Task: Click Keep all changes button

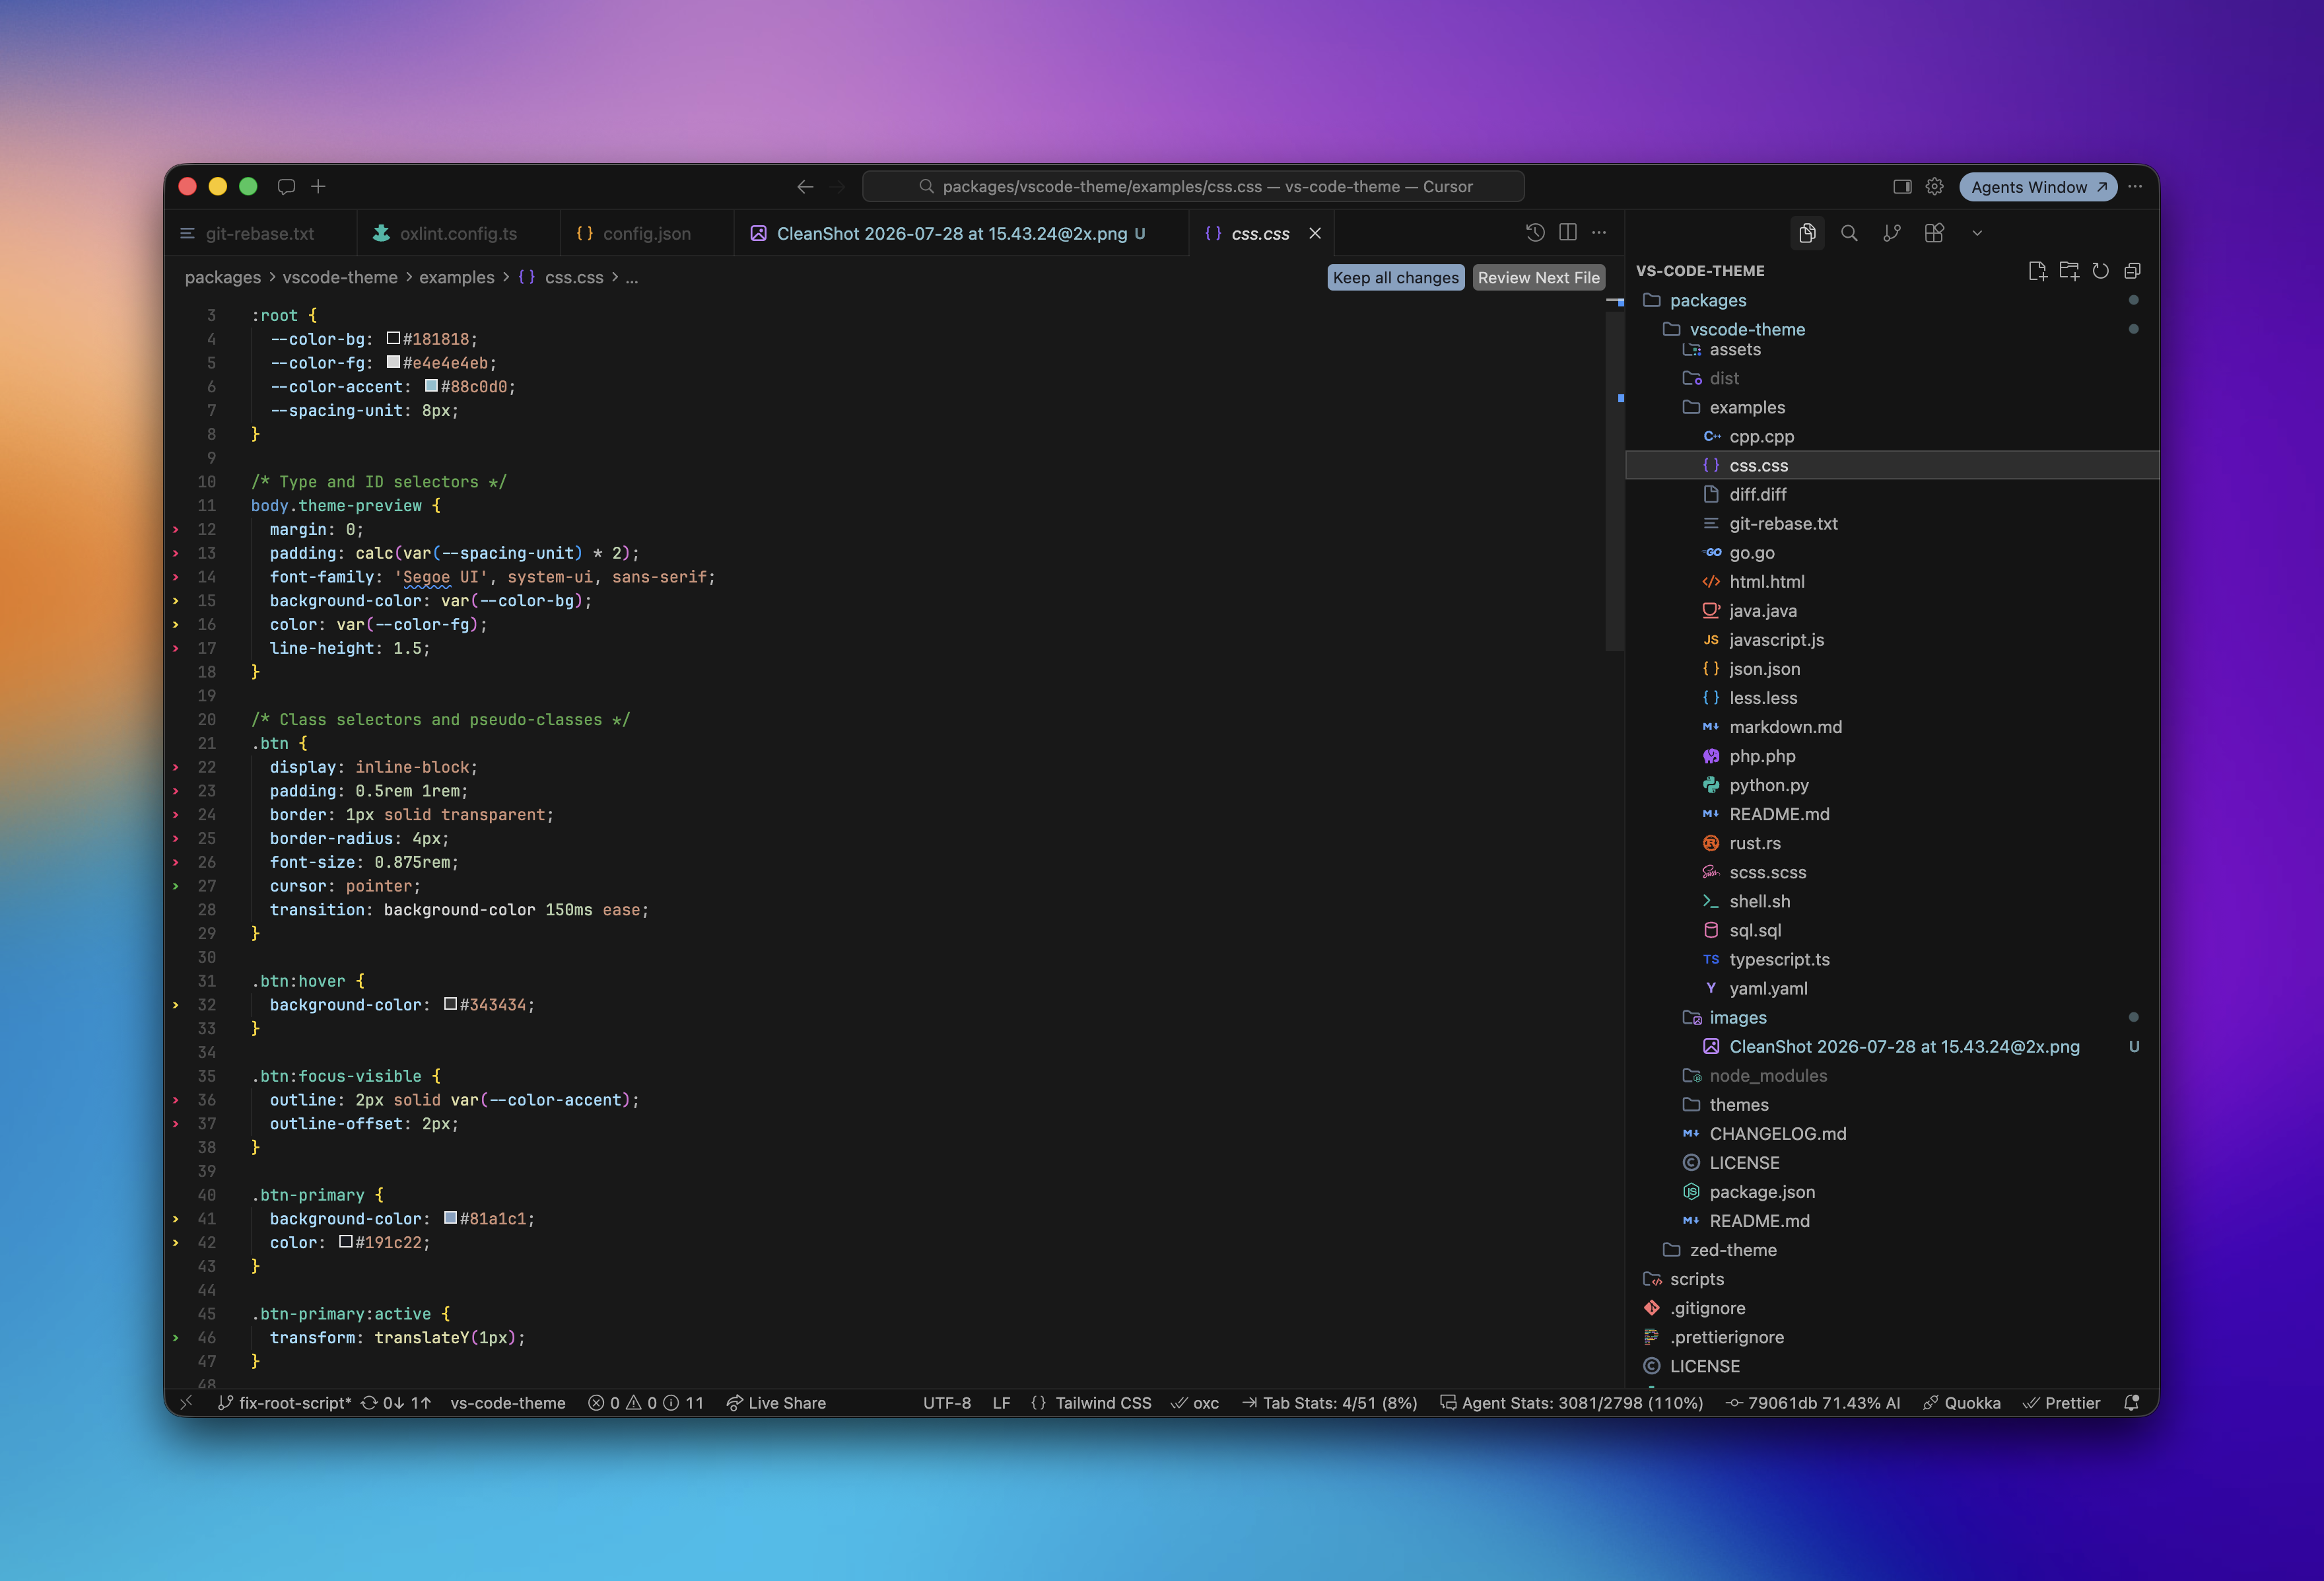Action: click(1395, 278)
